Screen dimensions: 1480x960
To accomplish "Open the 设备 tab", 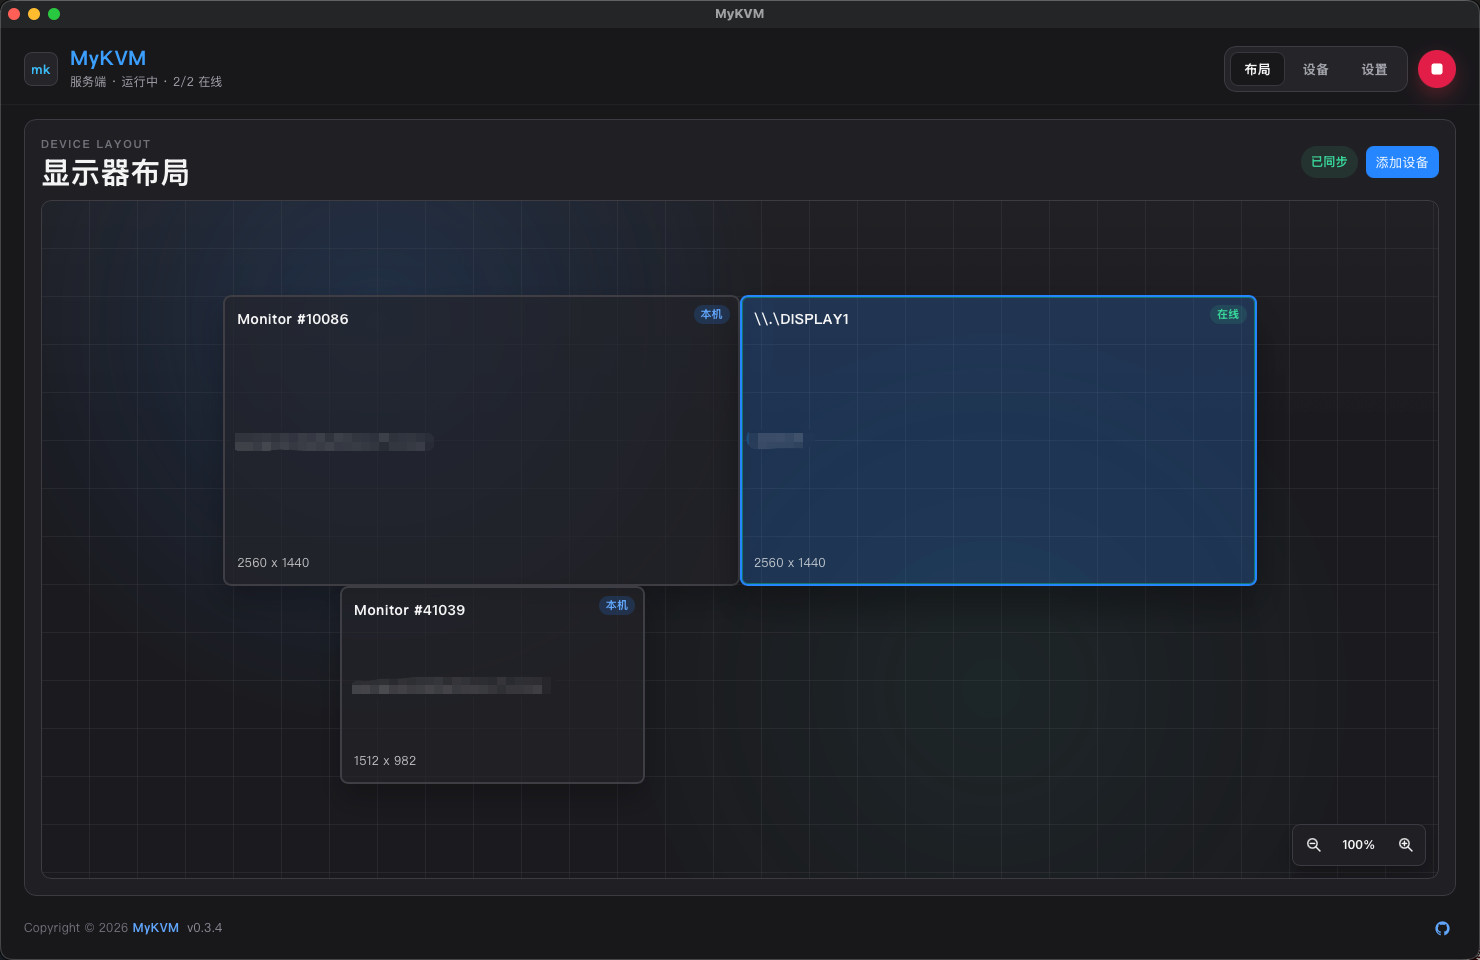I will click(1315, 69).
